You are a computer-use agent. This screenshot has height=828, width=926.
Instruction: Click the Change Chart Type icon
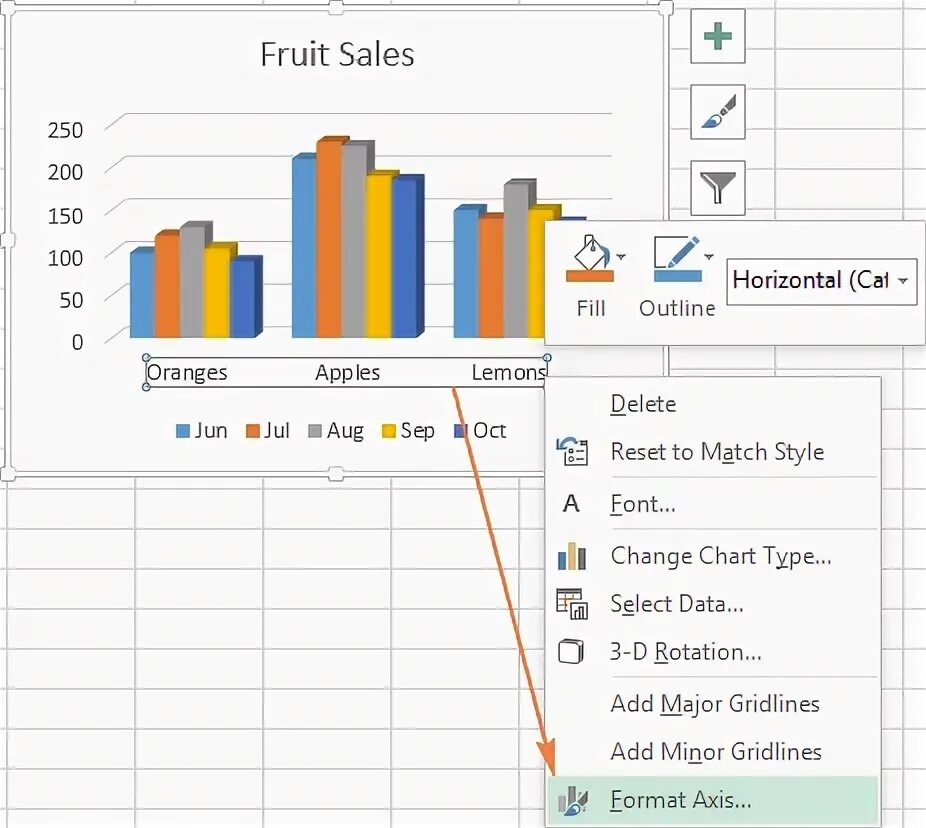[571, 556]
